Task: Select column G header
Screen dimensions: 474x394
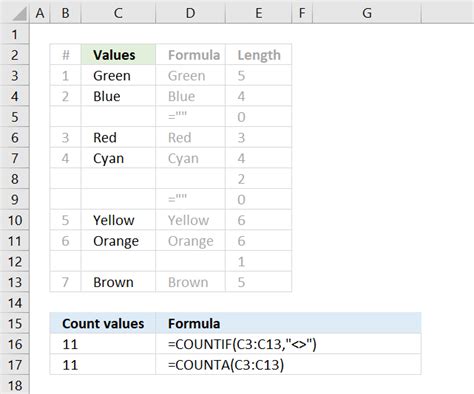Action: (x=367, y=13)
